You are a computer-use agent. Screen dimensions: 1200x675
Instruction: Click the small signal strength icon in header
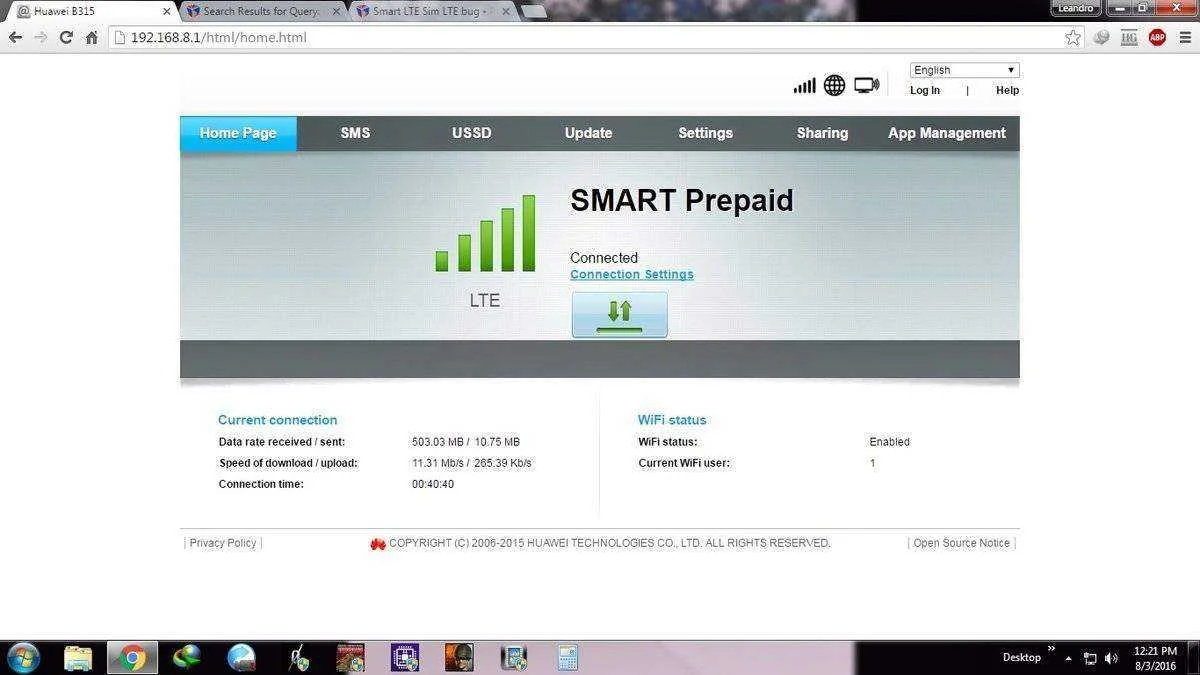(804, 86)
